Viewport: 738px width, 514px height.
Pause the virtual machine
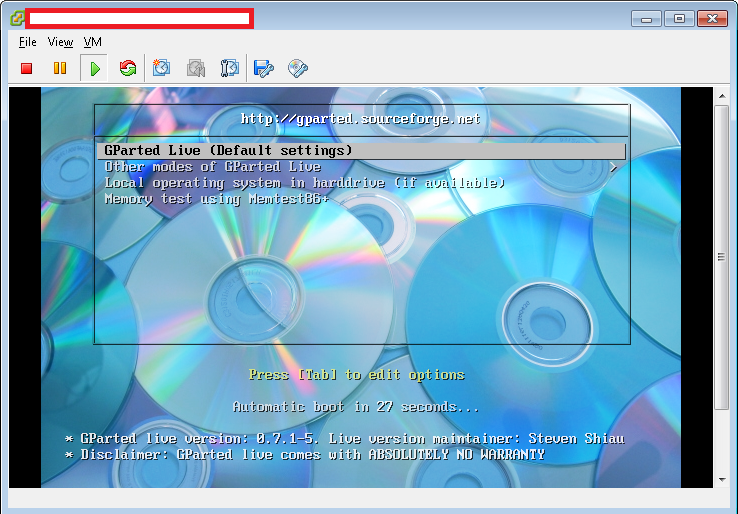(60, 68)
